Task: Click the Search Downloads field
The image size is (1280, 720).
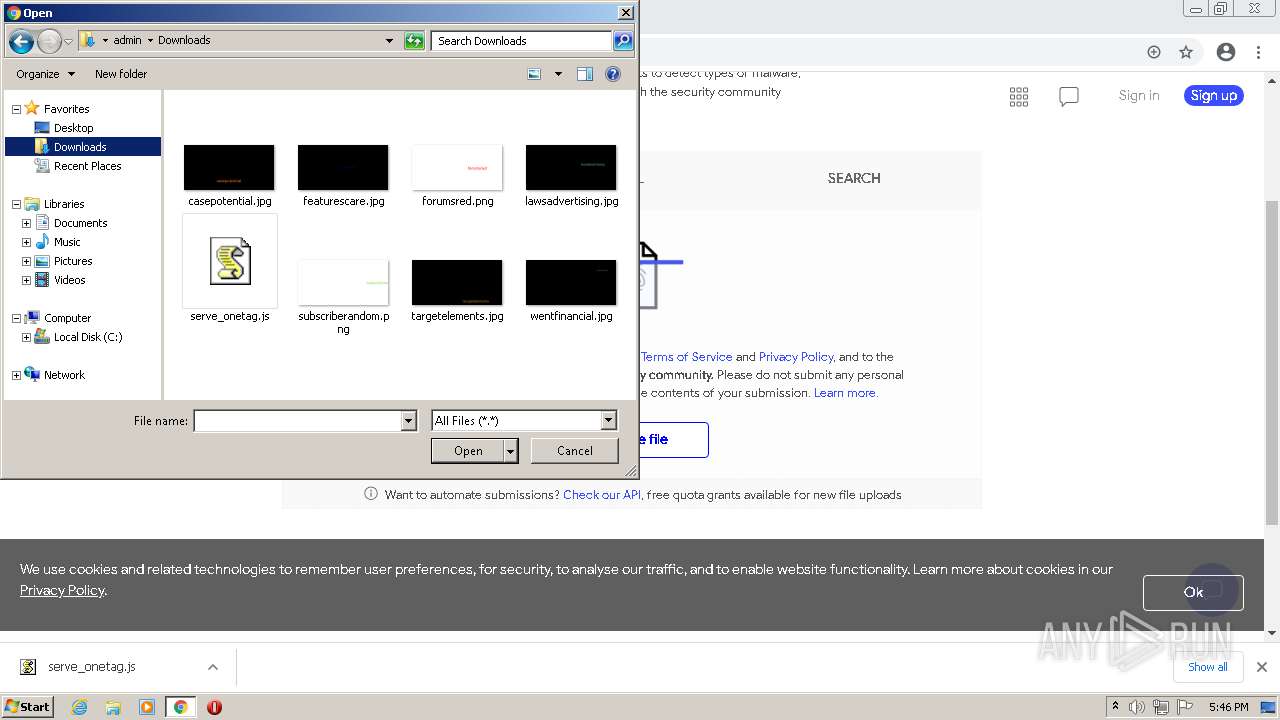Action: [522, 41]
